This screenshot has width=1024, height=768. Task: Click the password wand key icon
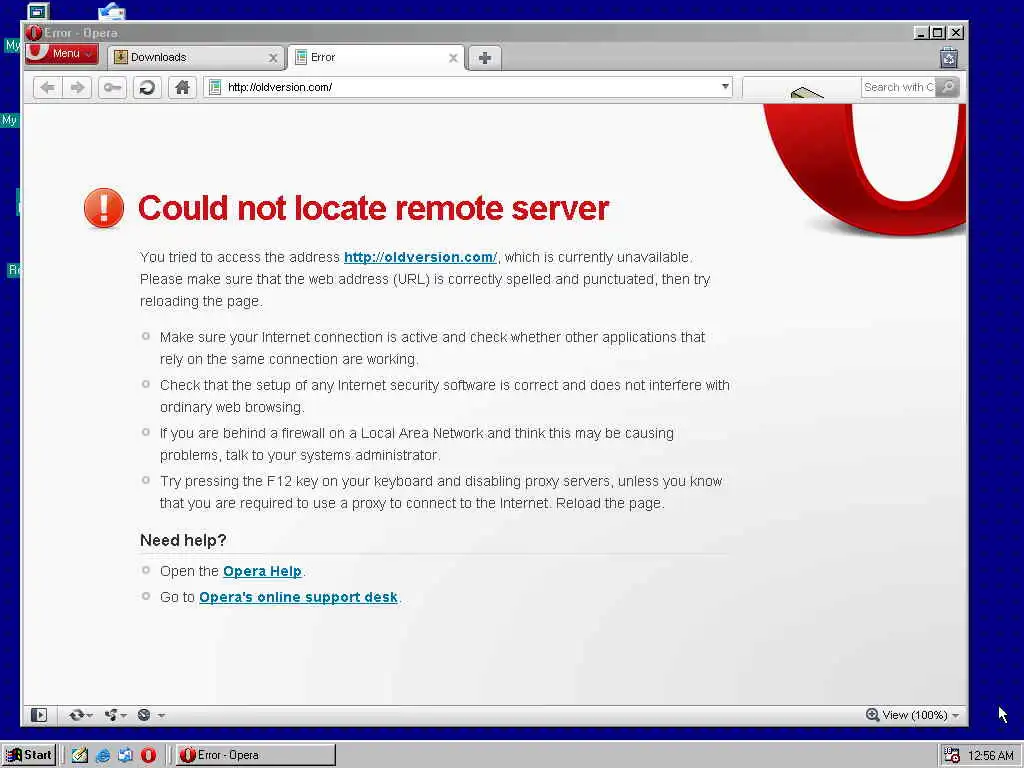click(112, 87)
